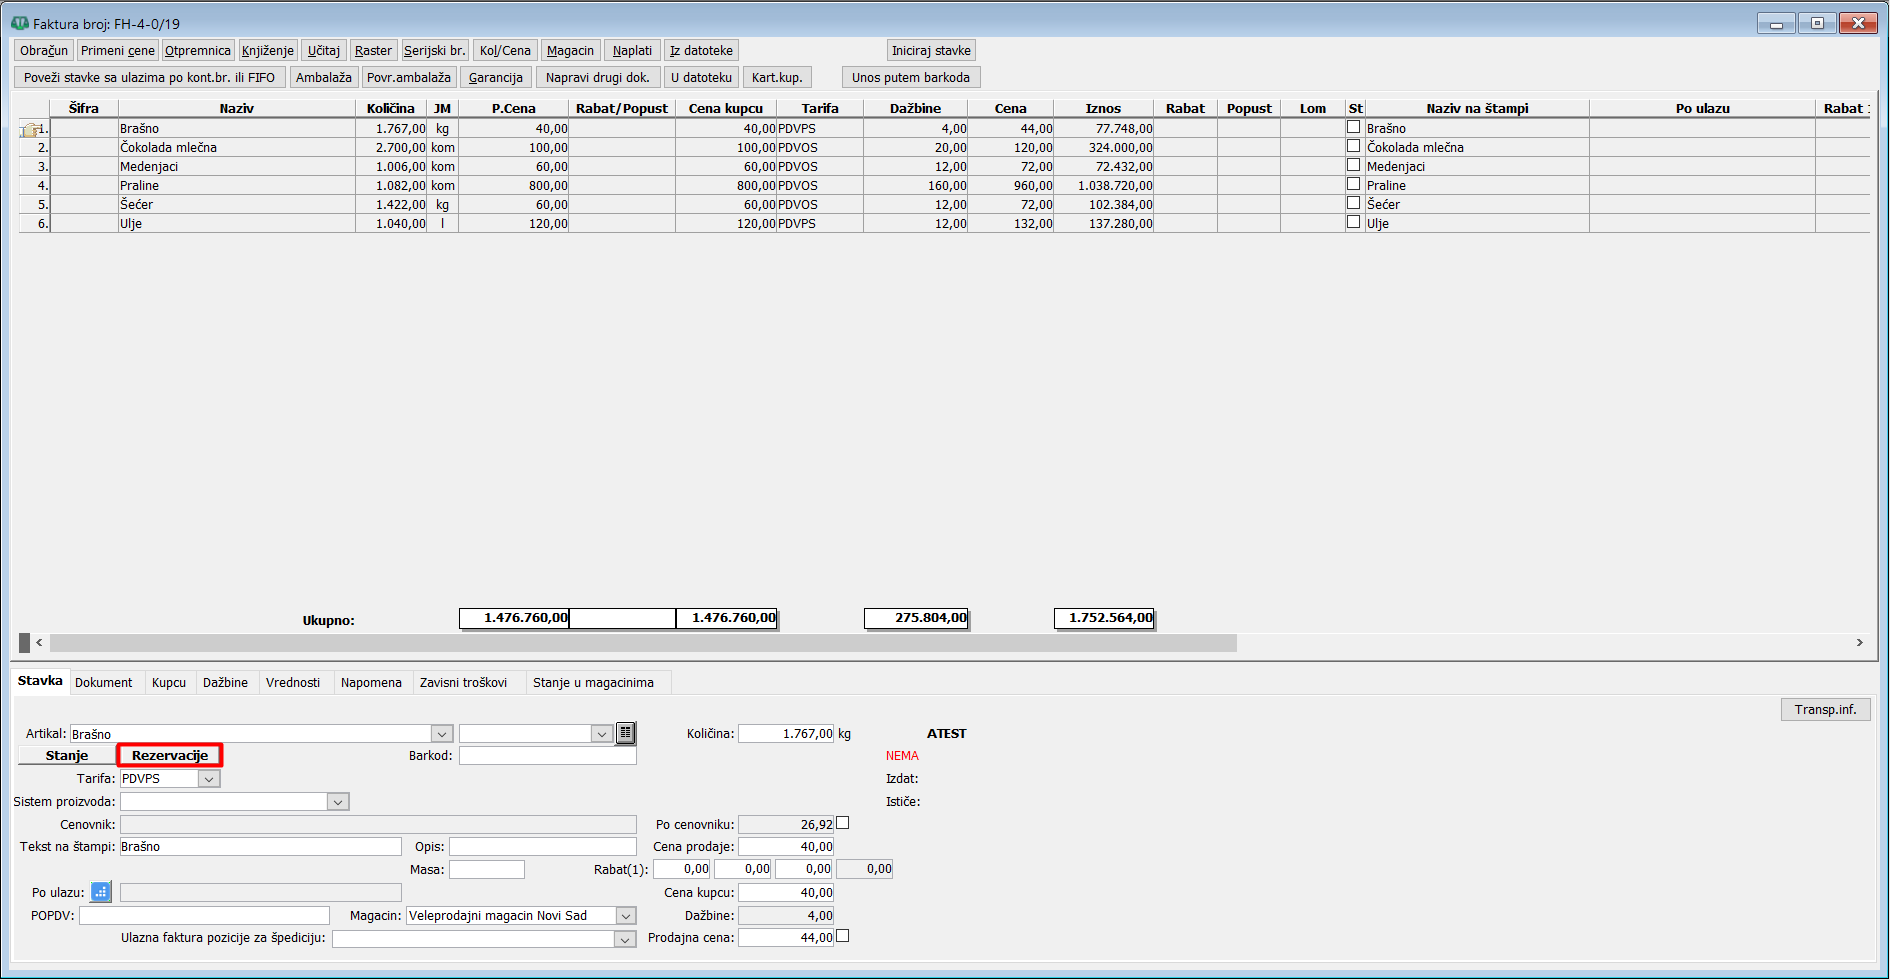Click the scroll right arrow of items grid

pyautogui.click(x=1859, y=643)
